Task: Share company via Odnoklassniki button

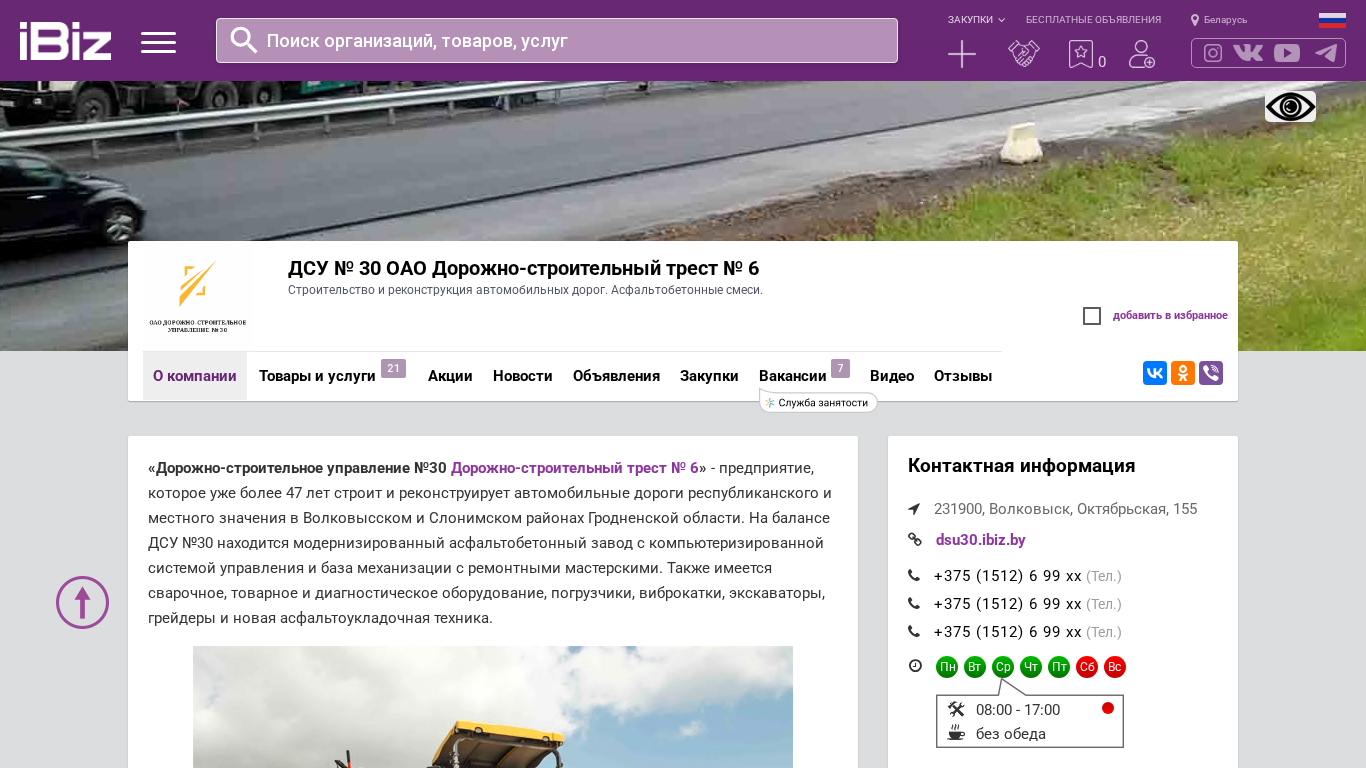Action: pos(1183,373)
